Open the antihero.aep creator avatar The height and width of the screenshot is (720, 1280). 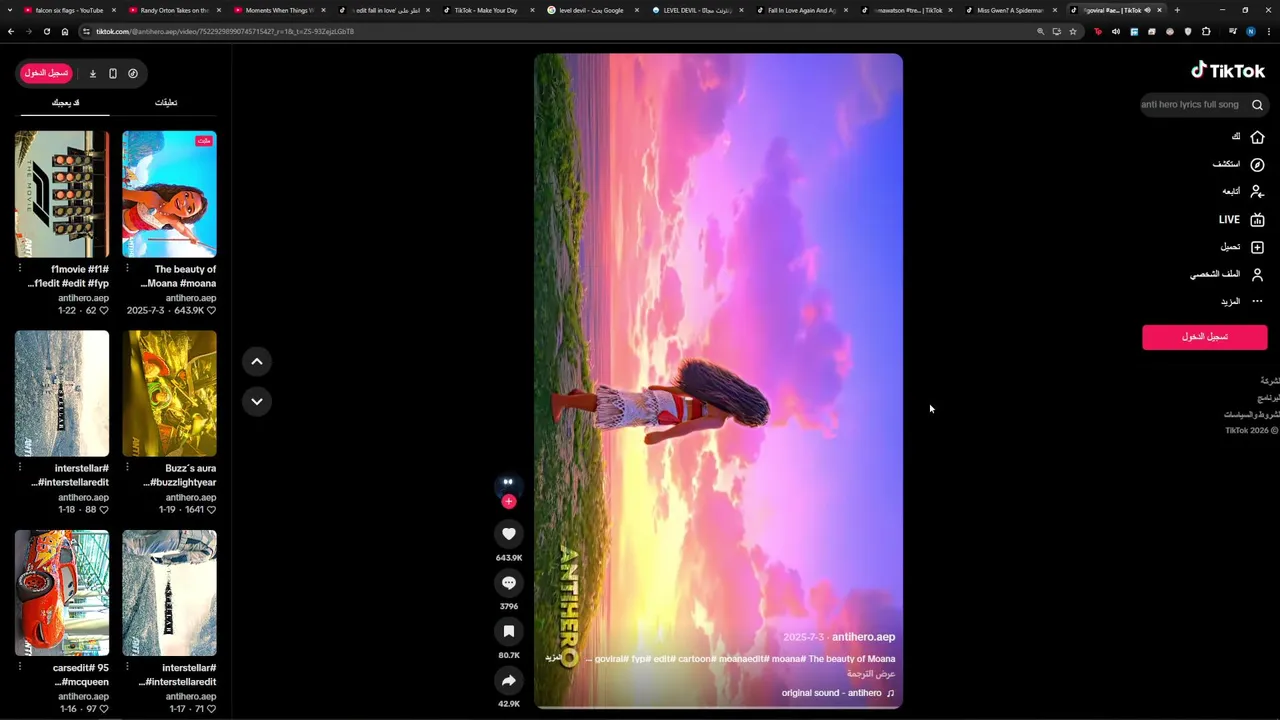point(509,485)
